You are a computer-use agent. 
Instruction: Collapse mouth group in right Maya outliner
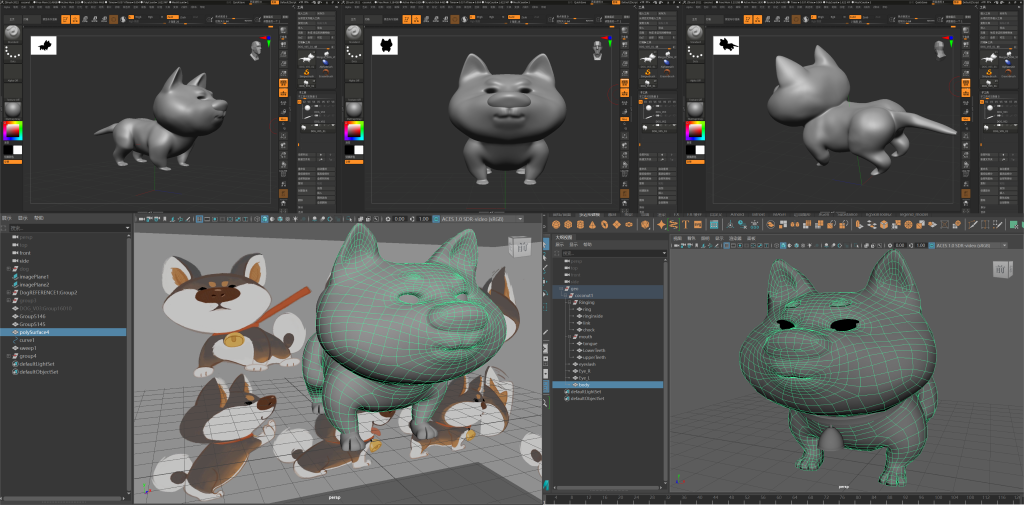point(569,336)
